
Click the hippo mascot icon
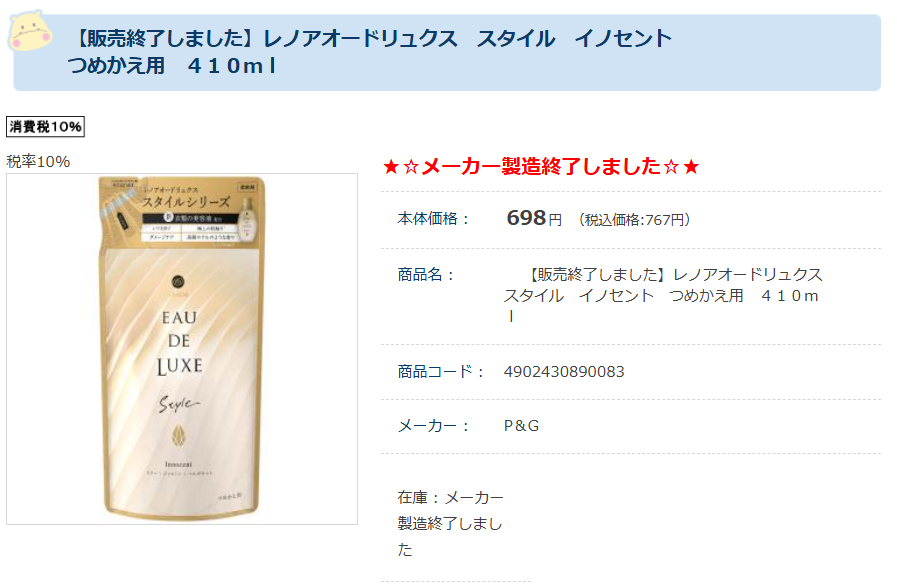pyautogui.click(x=30, y=31)
